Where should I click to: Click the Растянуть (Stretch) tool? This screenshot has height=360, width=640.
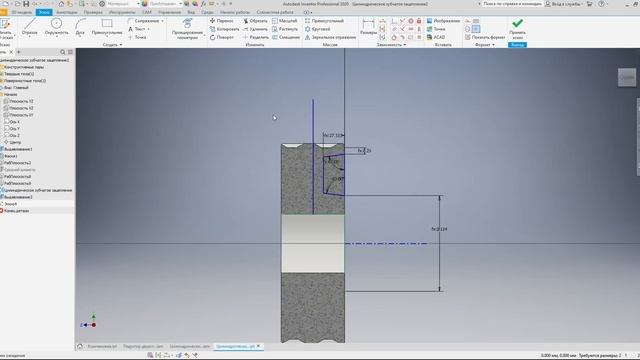(285, 29)
